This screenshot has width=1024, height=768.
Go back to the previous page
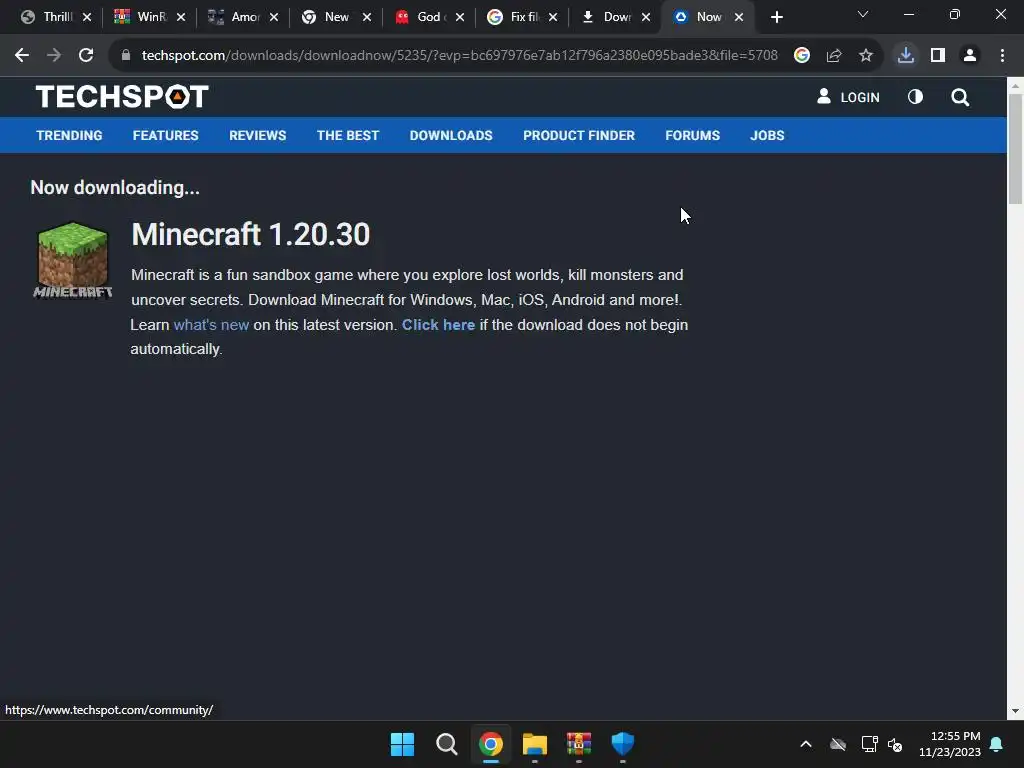(22, 56)
